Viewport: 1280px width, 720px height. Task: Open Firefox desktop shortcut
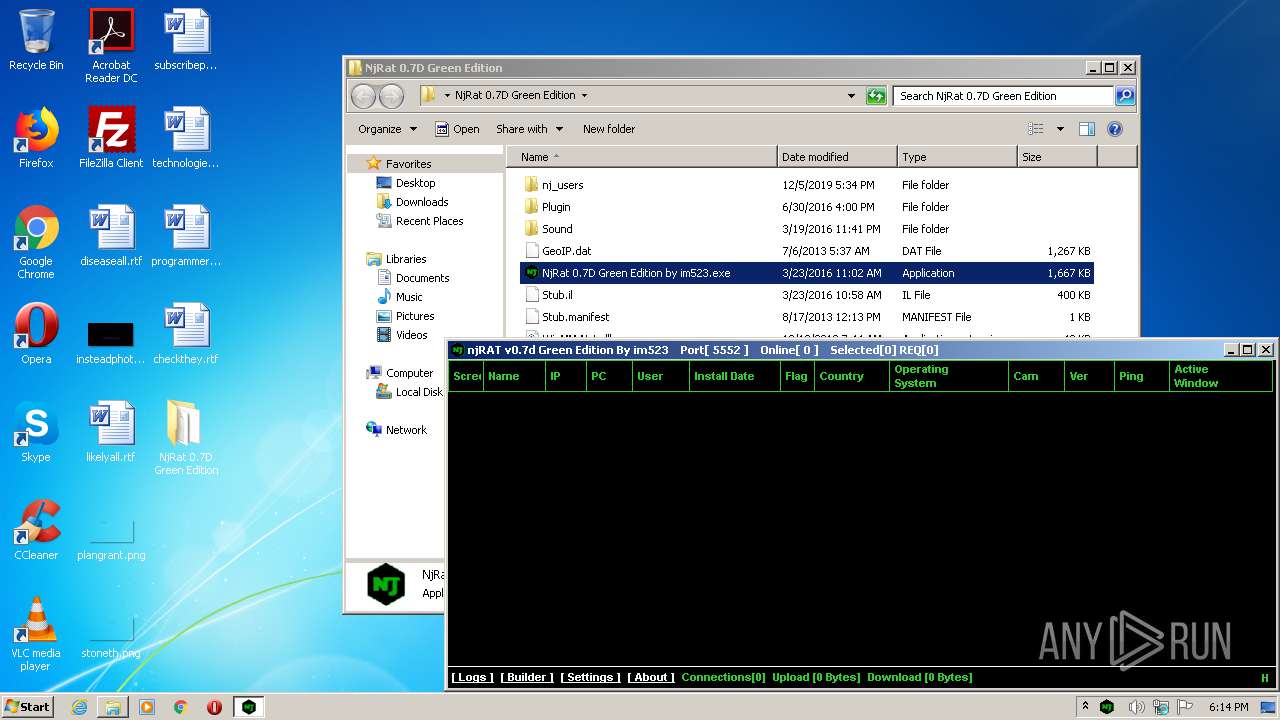click(x=36, y=138)
